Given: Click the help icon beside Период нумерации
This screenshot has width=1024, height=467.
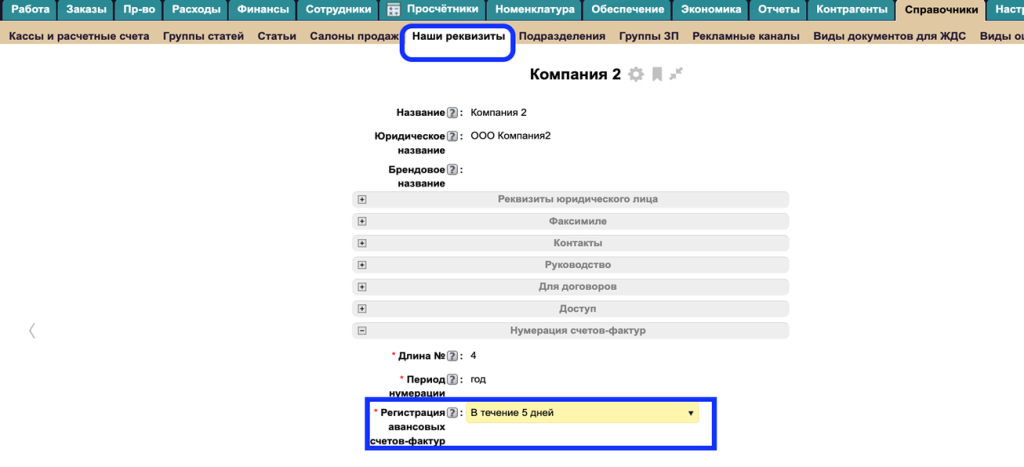Looking at the screenshot, I should coord(452,380).
